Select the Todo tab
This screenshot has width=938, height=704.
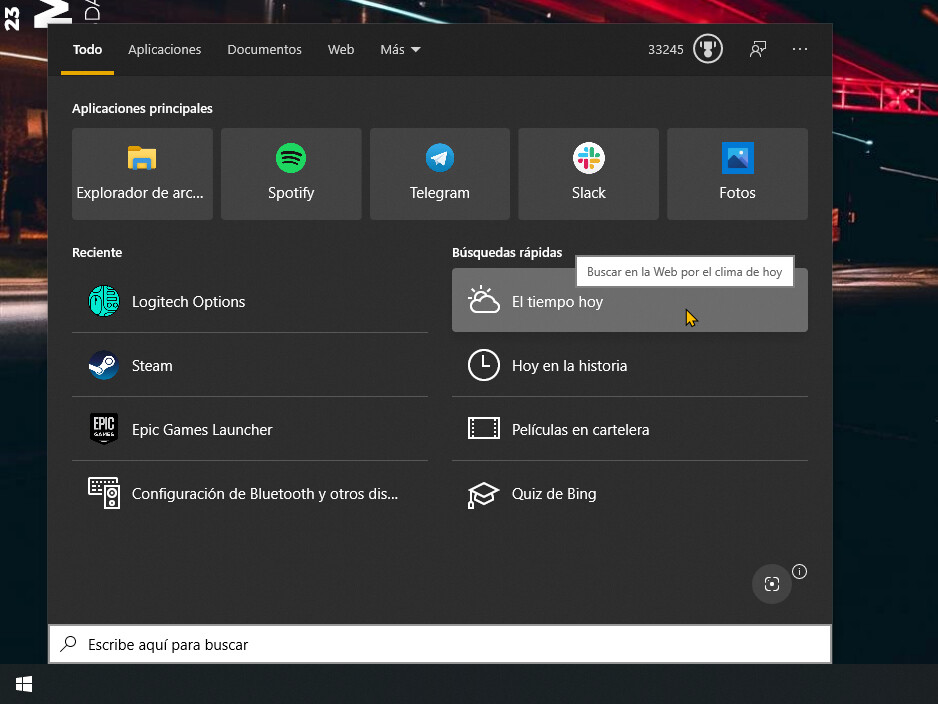[87, 50]
